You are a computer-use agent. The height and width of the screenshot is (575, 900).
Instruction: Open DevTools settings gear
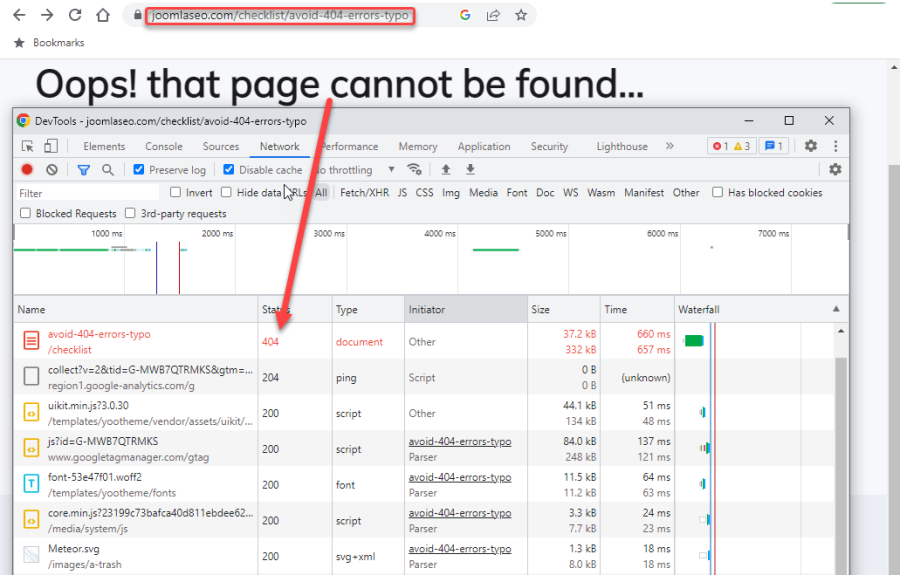810,146
